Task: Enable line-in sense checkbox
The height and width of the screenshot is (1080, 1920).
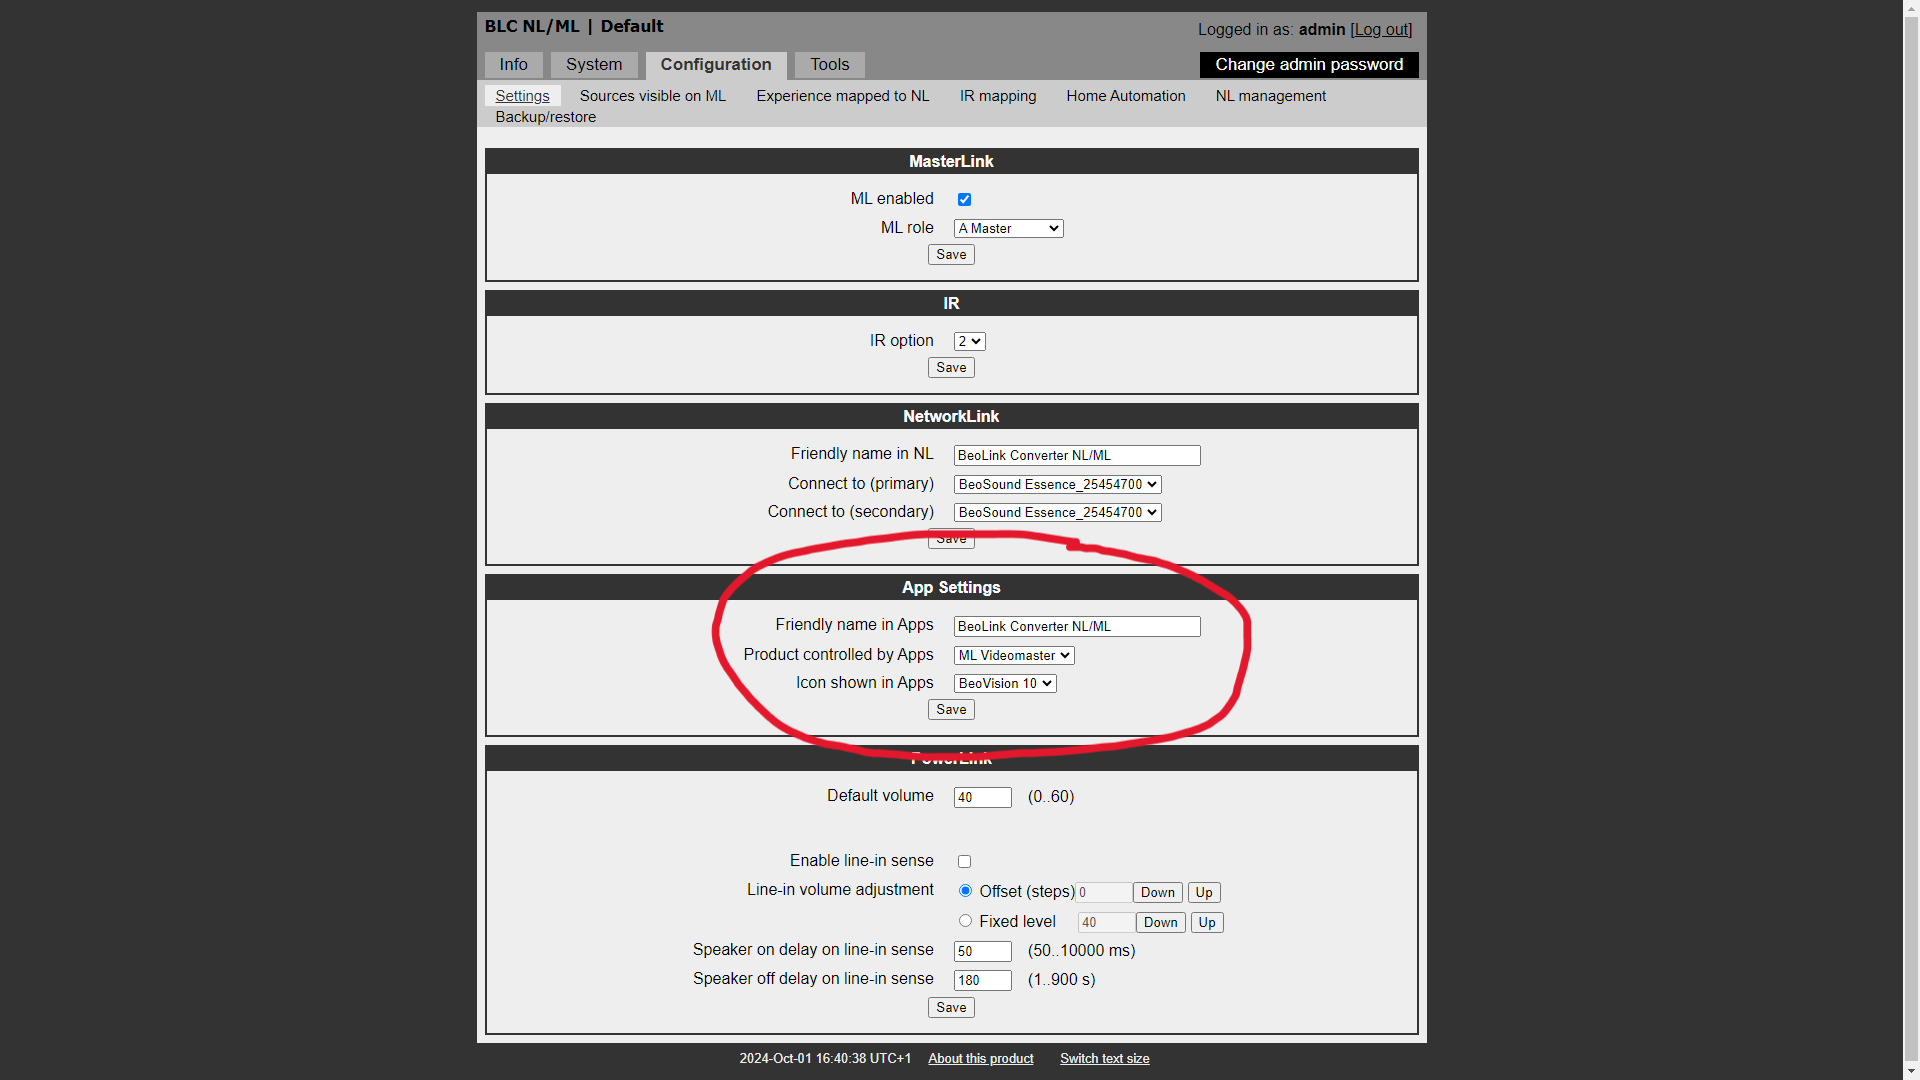Action: pyautogui.click(x=964, y=861)
